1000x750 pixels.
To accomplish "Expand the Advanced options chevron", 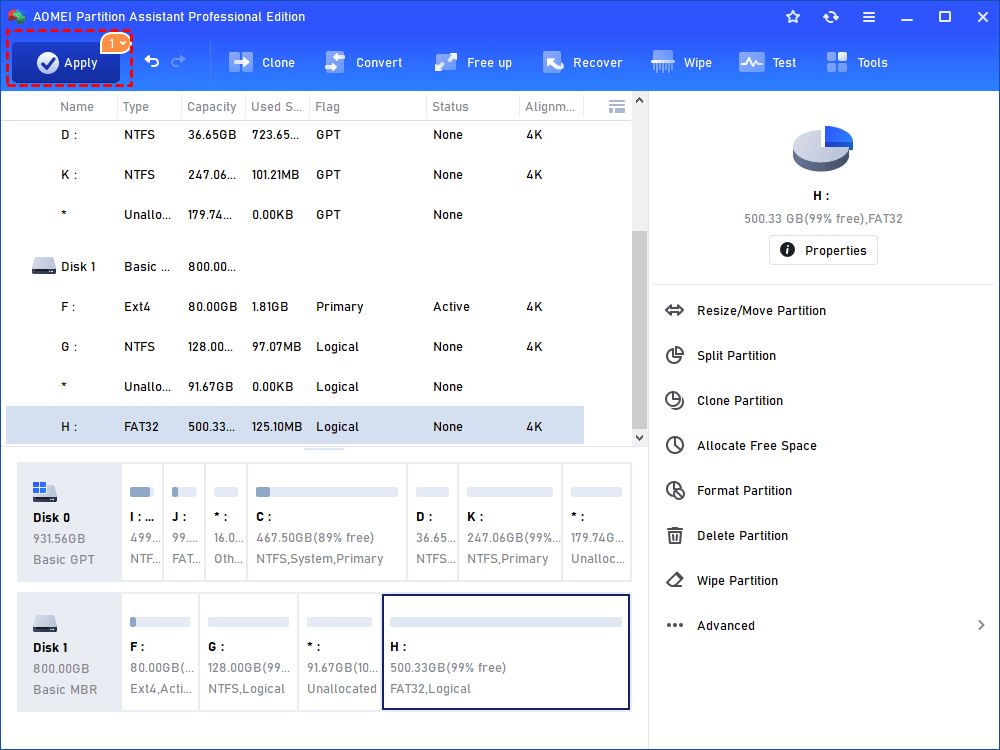I will 981,625.
